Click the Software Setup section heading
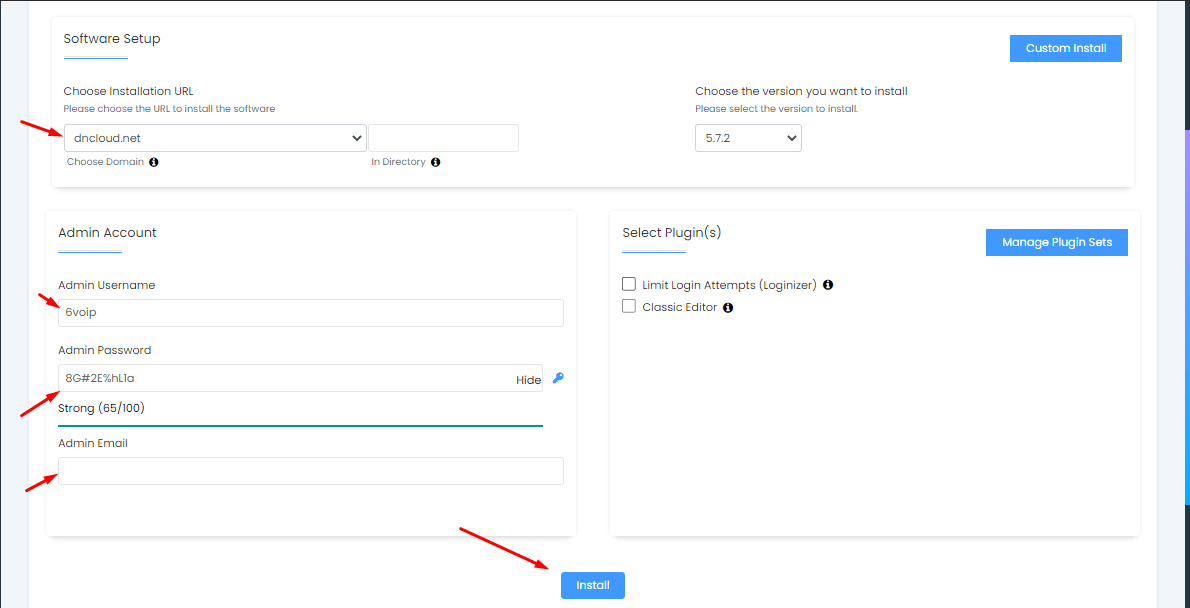The width and height of the screenshot is (1190, 608). [x=112, y=39]
